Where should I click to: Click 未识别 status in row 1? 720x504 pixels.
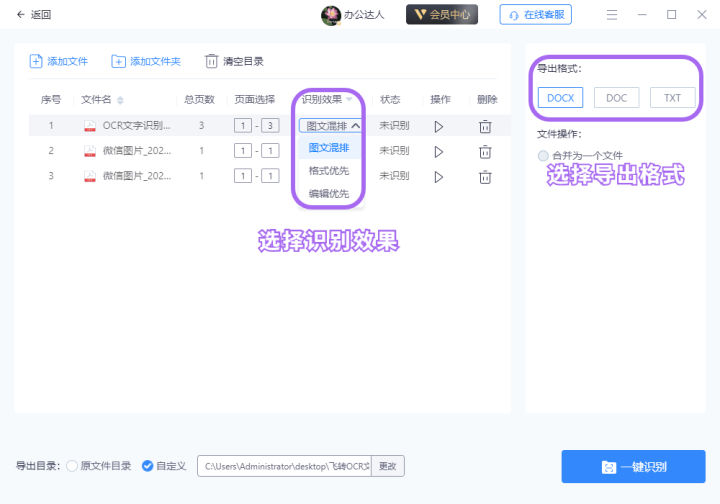394,125
